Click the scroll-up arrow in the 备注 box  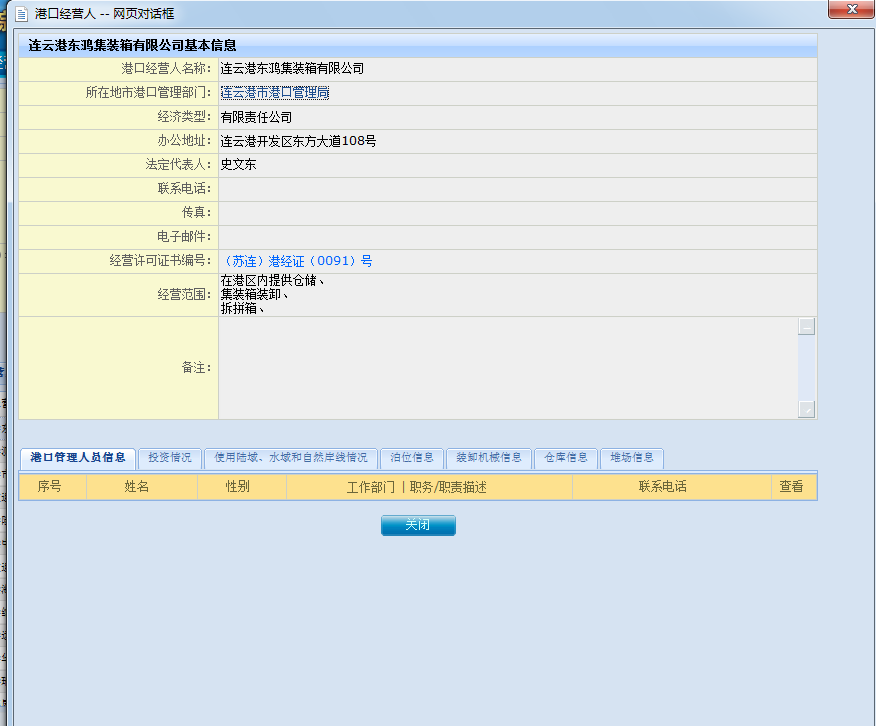(806, 327)
